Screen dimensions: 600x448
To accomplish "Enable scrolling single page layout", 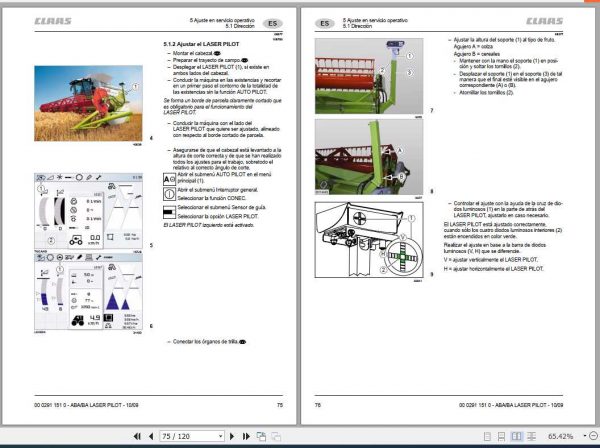I will click(501, 436).
